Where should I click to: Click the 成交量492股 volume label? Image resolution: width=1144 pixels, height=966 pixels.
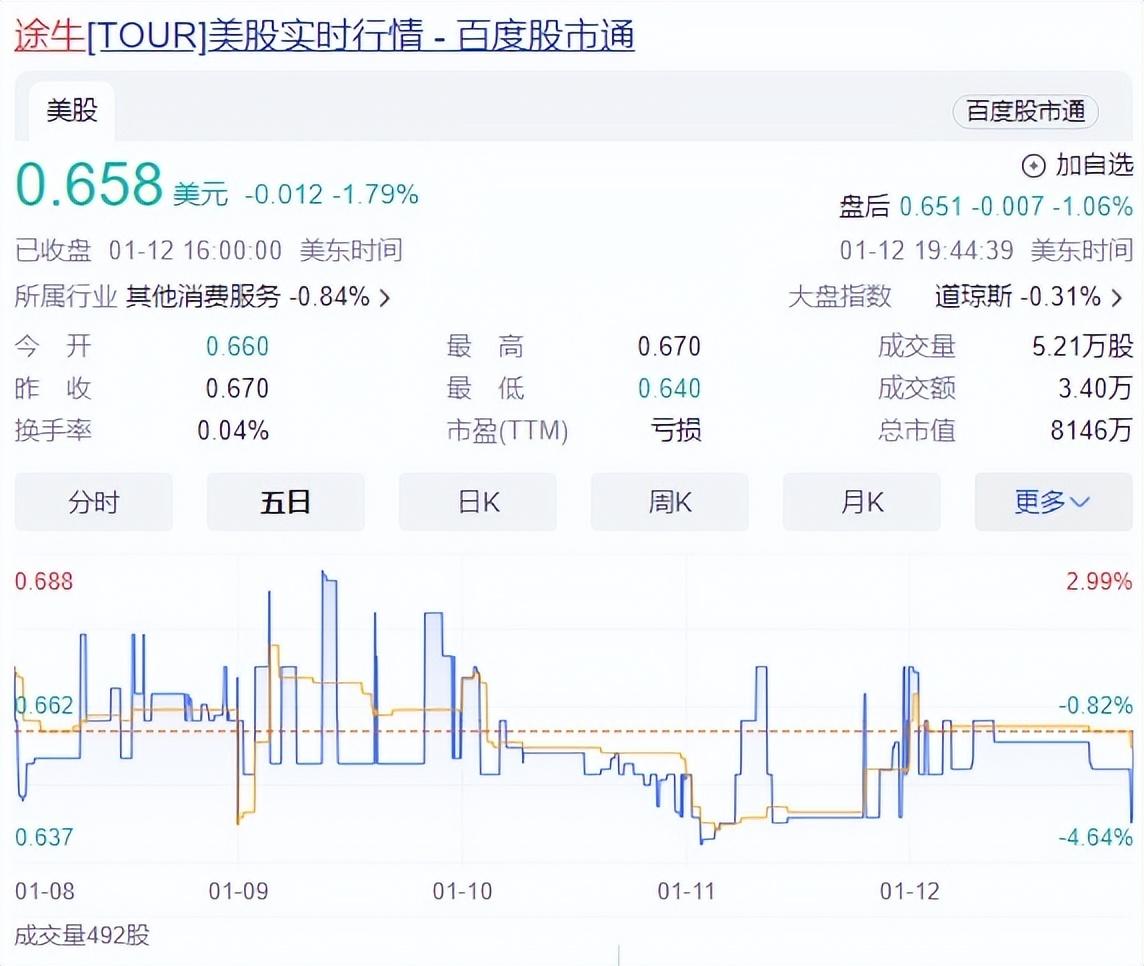82,935
